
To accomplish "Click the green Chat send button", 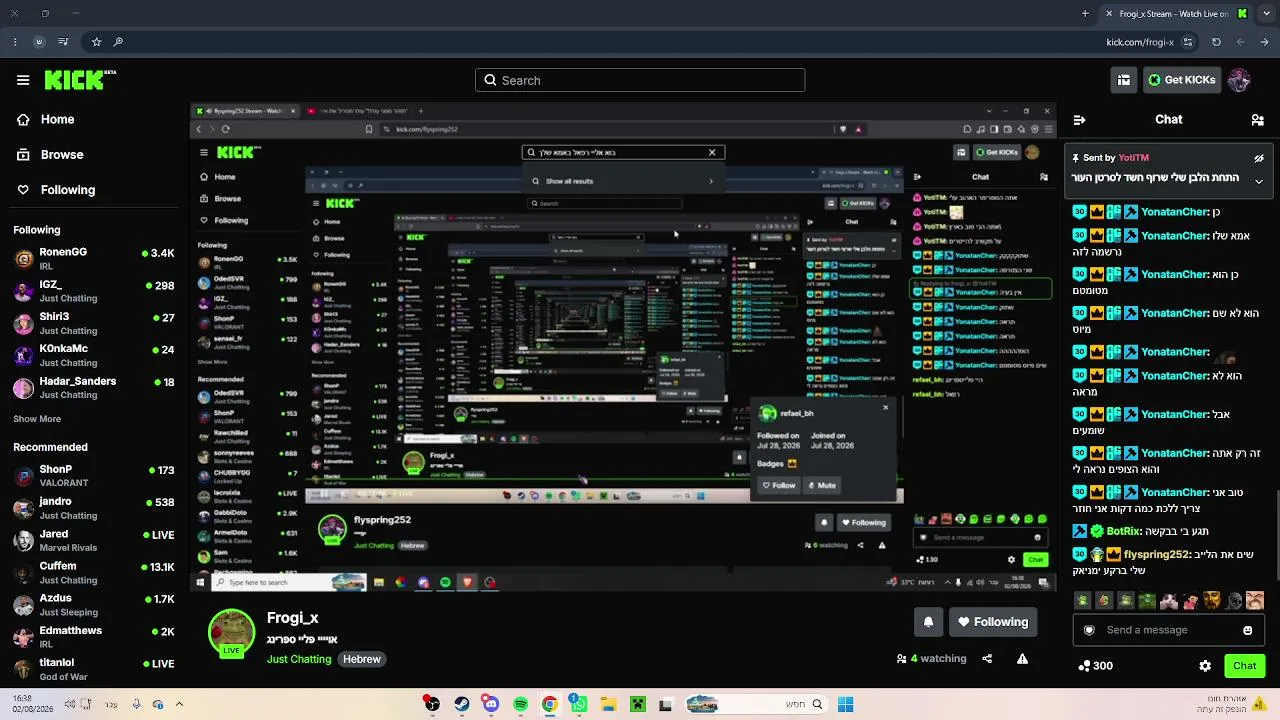I will click(x=1244, y=666).
